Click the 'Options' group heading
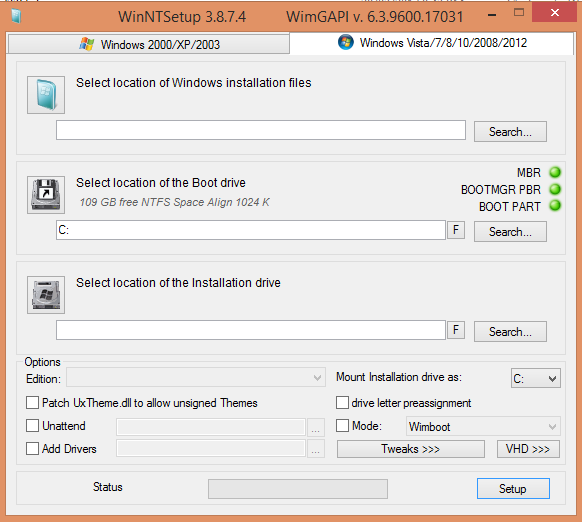 point(42,362)
